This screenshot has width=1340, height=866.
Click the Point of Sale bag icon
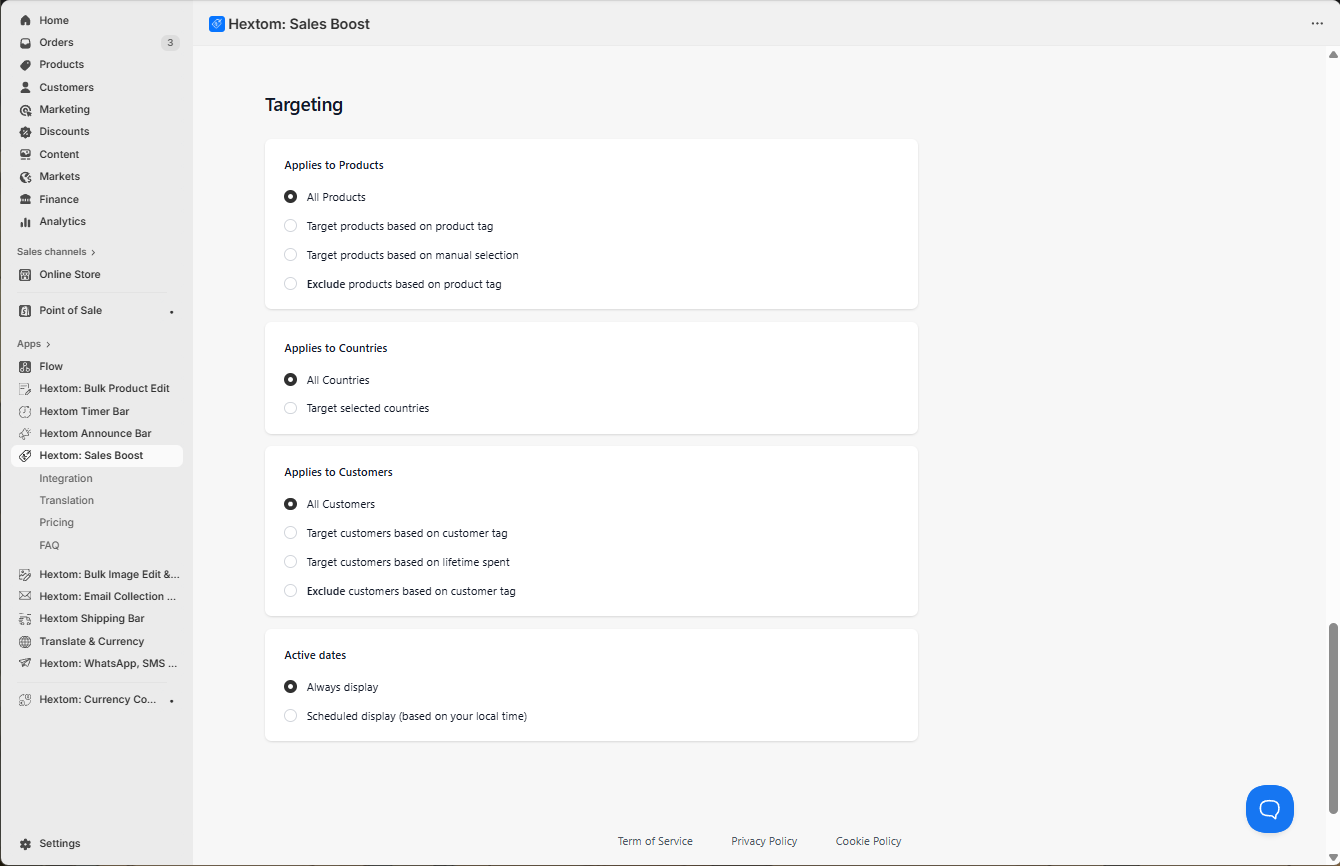pos(26,311)
